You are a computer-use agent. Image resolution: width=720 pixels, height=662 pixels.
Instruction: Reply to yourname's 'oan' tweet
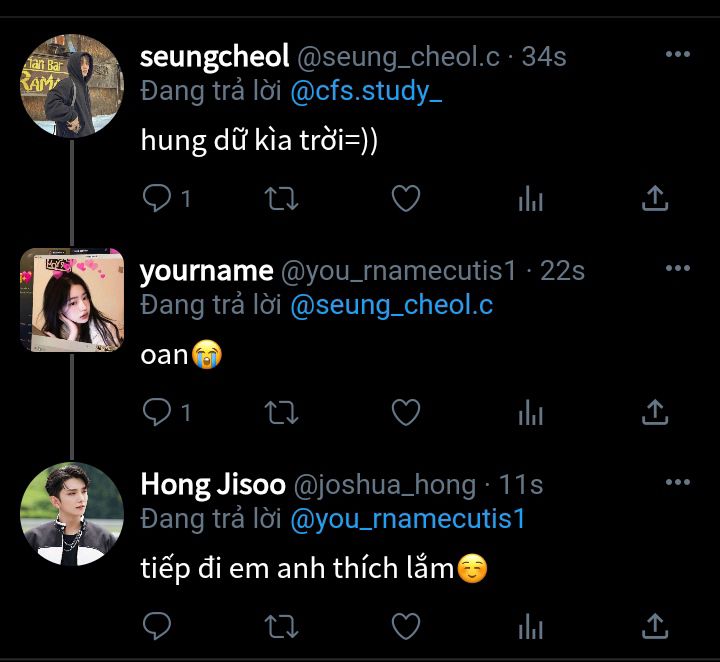point(157,412)
